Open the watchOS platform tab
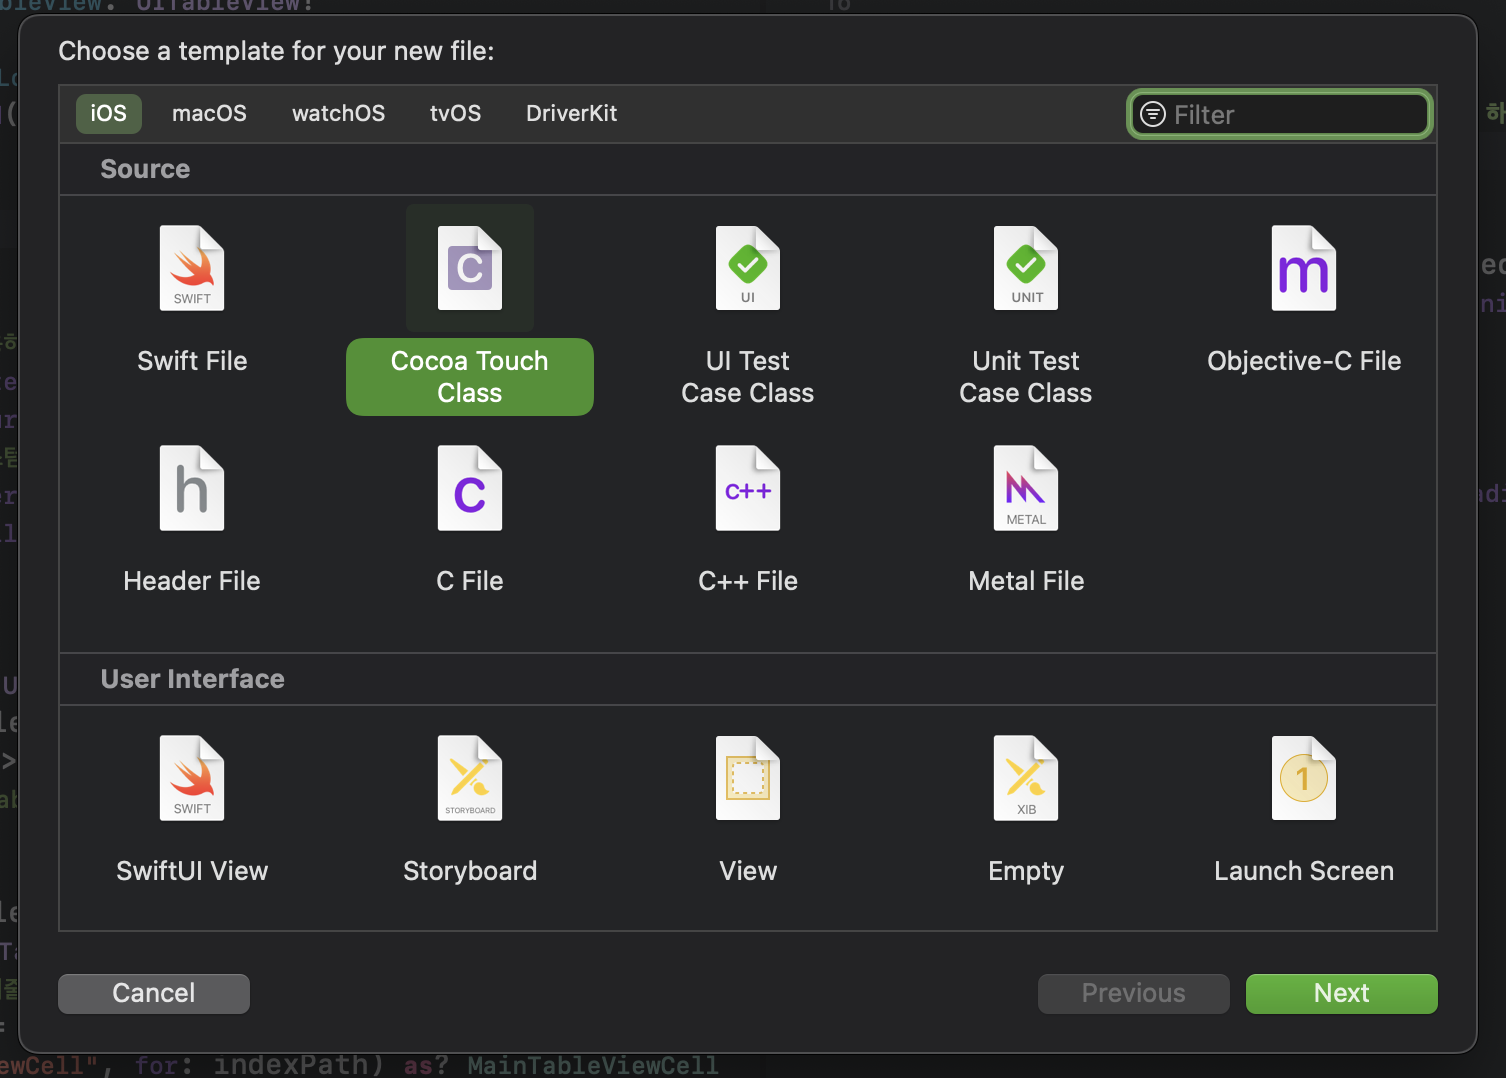1506x1078 pixels. [x=338, y=113]
